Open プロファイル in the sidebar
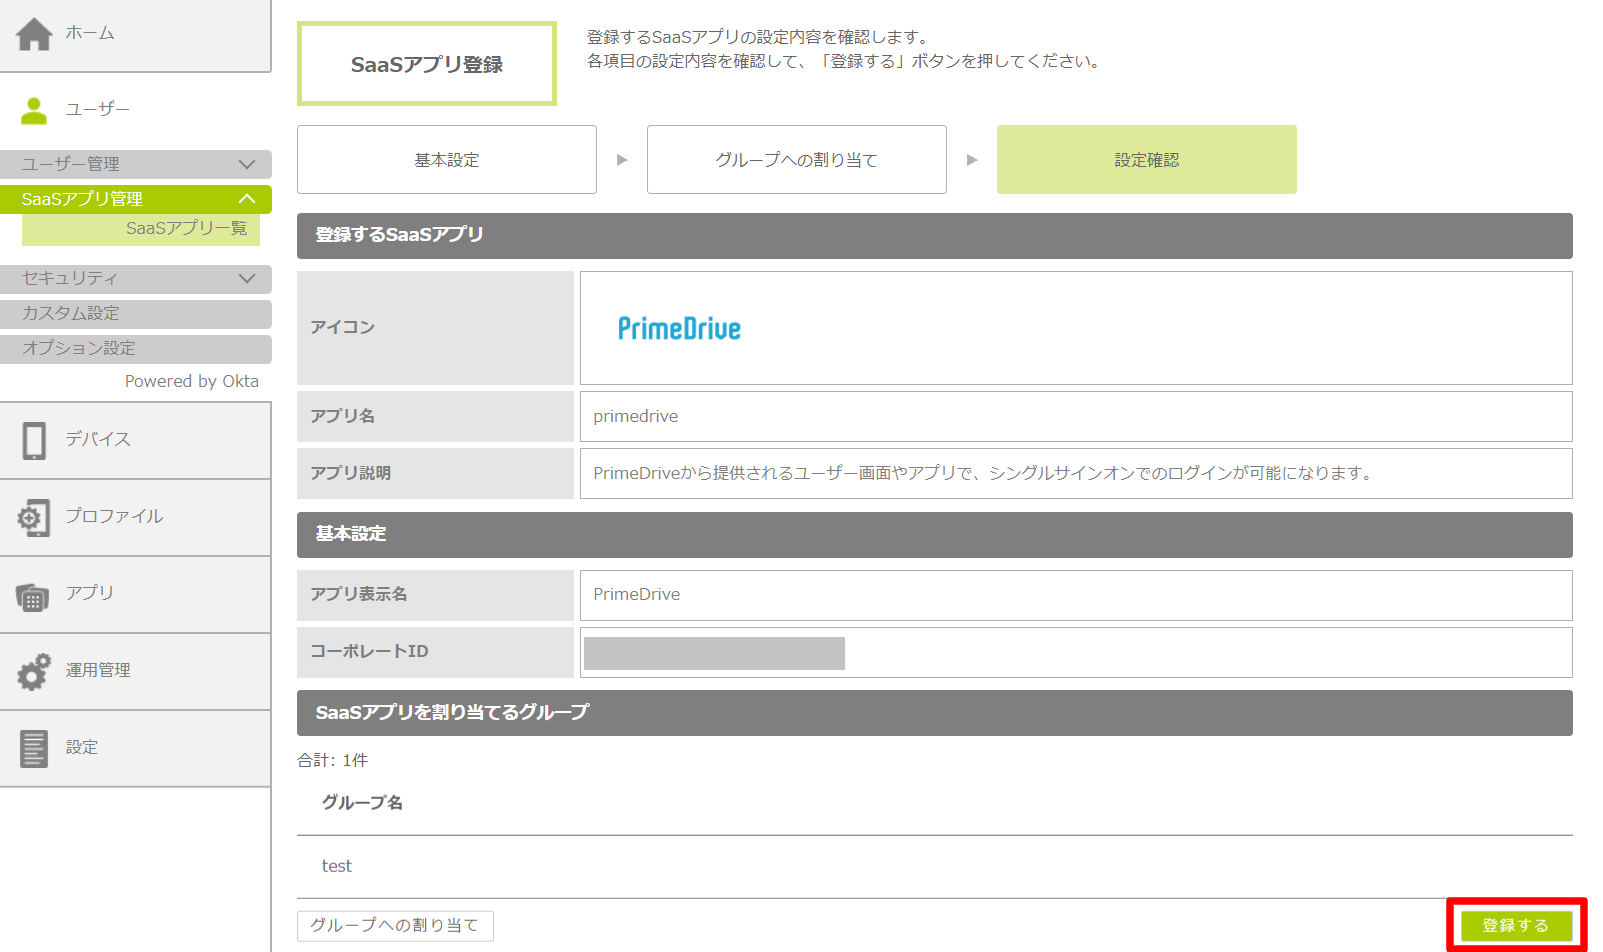The image size is (1603, 952). 135,517
